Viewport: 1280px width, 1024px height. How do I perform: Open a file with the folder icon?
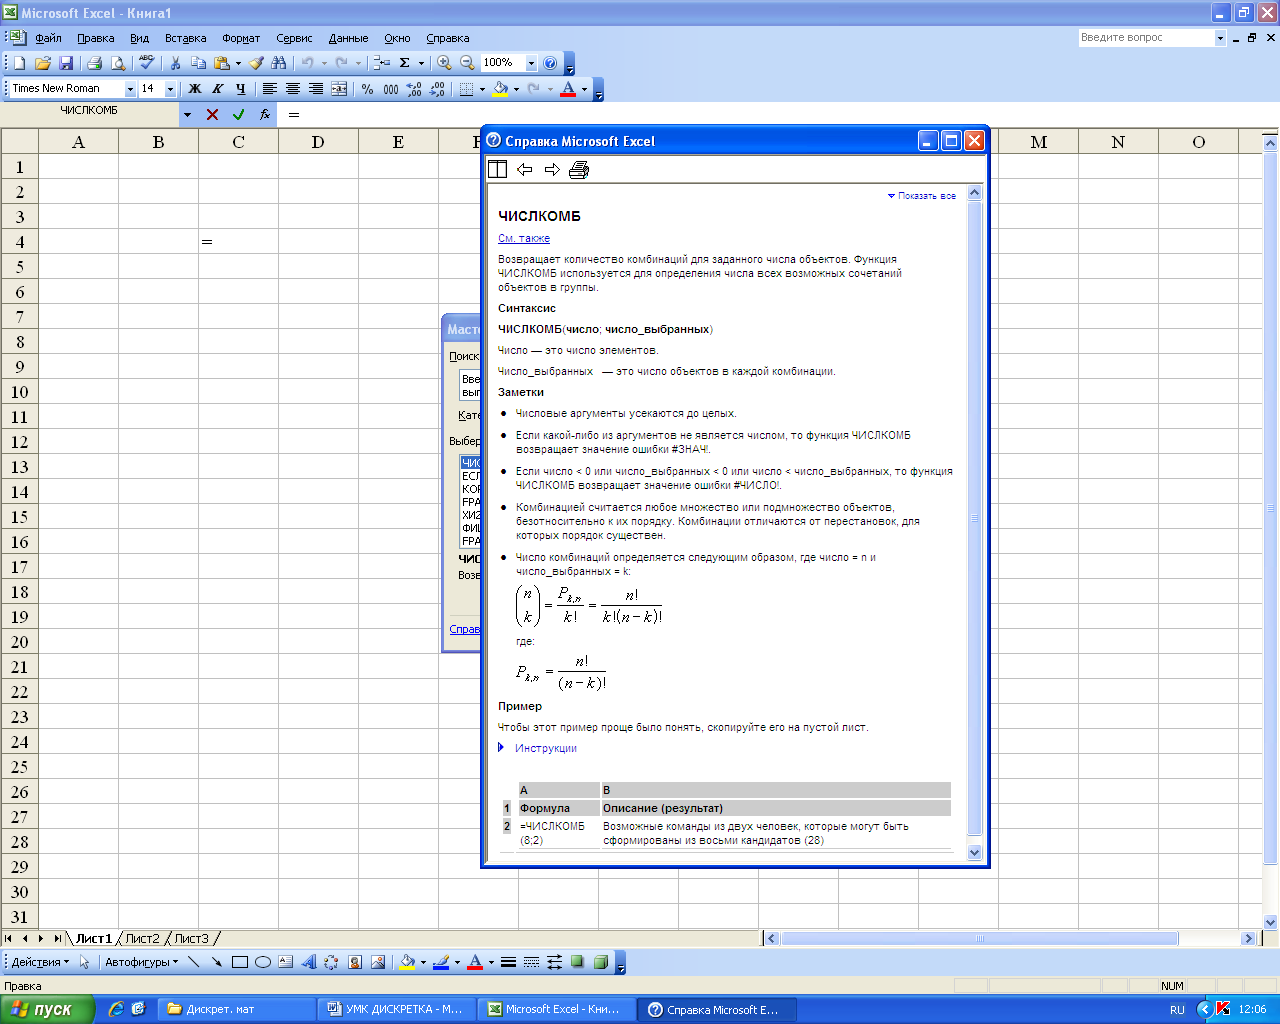43,63
